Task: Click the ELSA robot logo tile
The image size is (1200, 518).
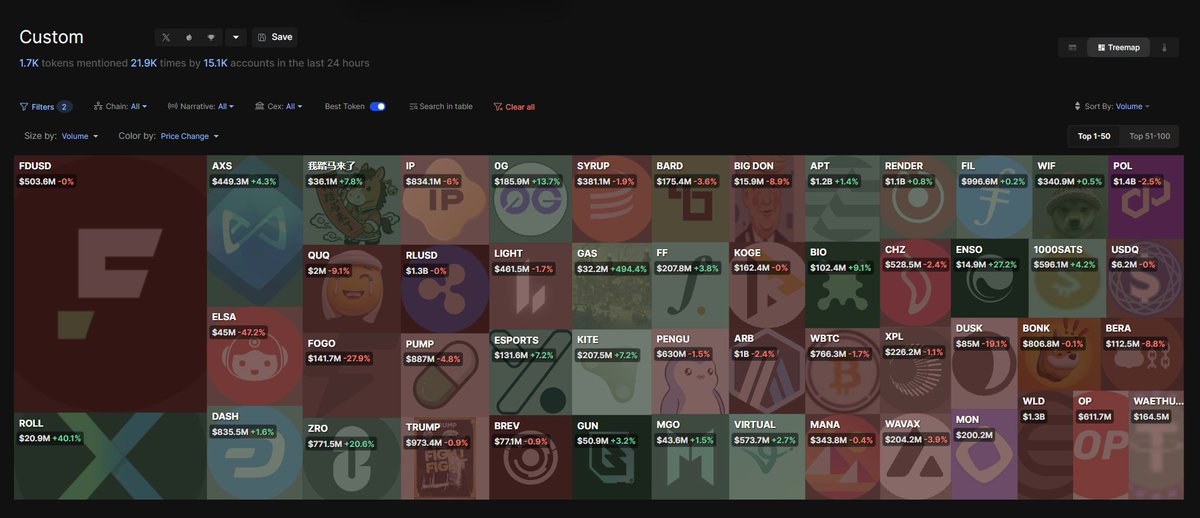Action: pos(254,355)
